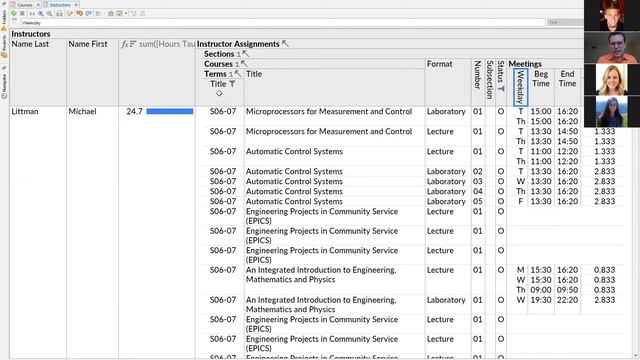Viewport: 640px width, 360px height.
Task: Click the blue redo arrow icon
Action: click(88, 13)
